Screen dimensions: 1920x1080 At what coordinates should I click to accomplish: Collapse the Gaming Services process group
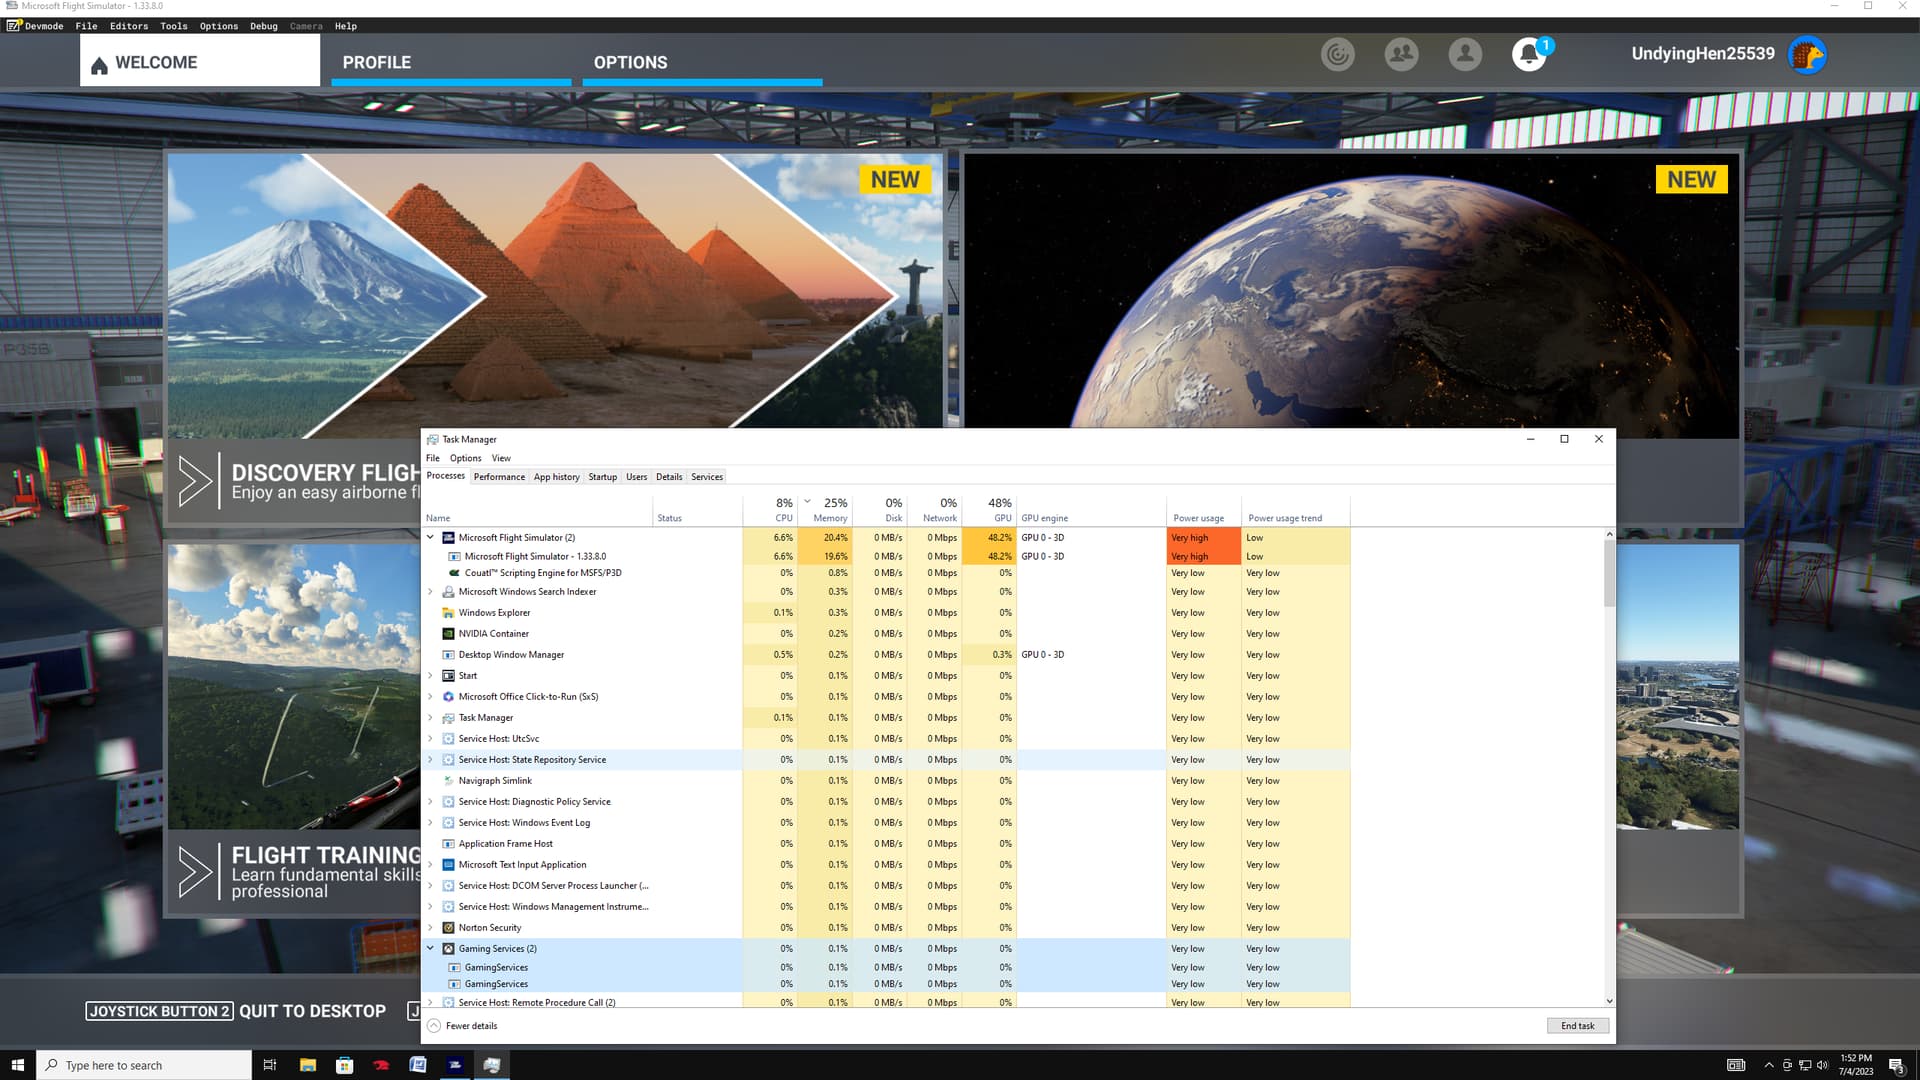pos(431,949)
